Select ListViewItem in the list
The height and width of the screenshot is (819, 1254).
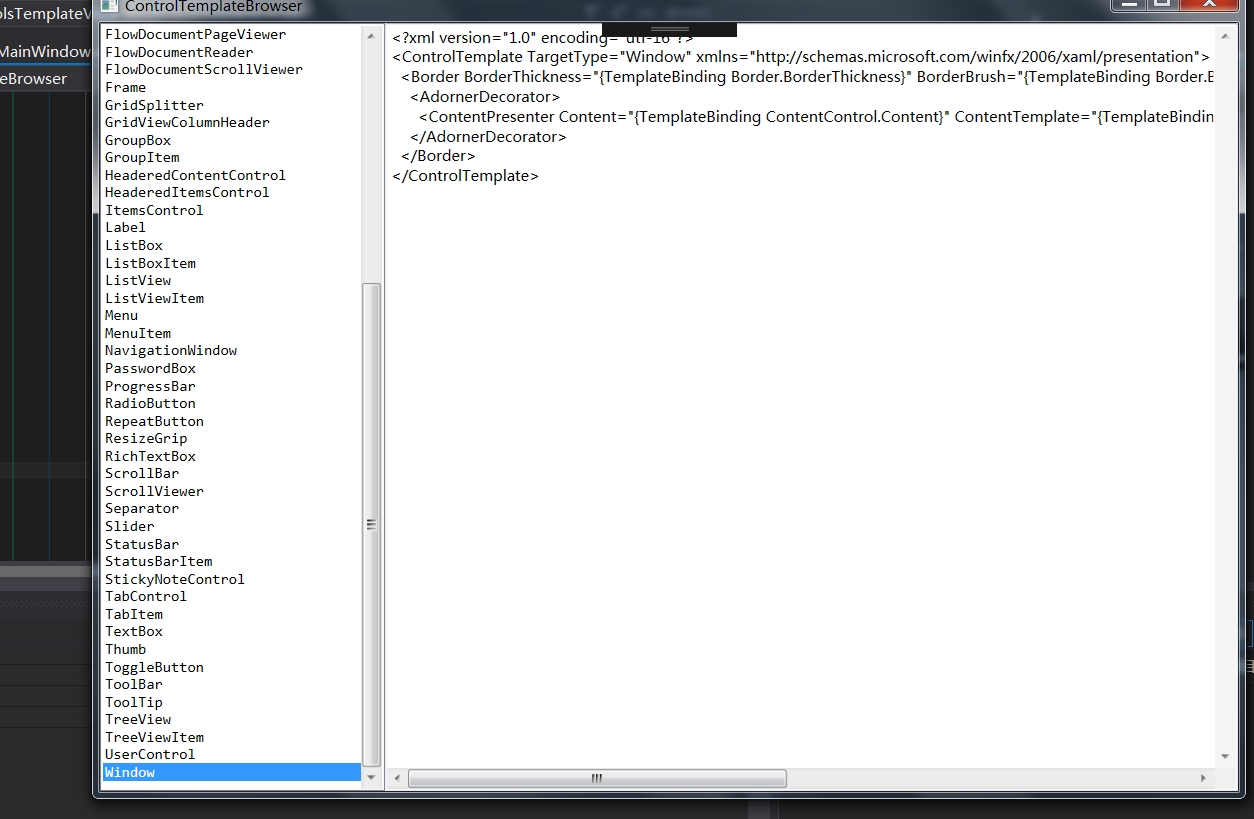point(232,298)
